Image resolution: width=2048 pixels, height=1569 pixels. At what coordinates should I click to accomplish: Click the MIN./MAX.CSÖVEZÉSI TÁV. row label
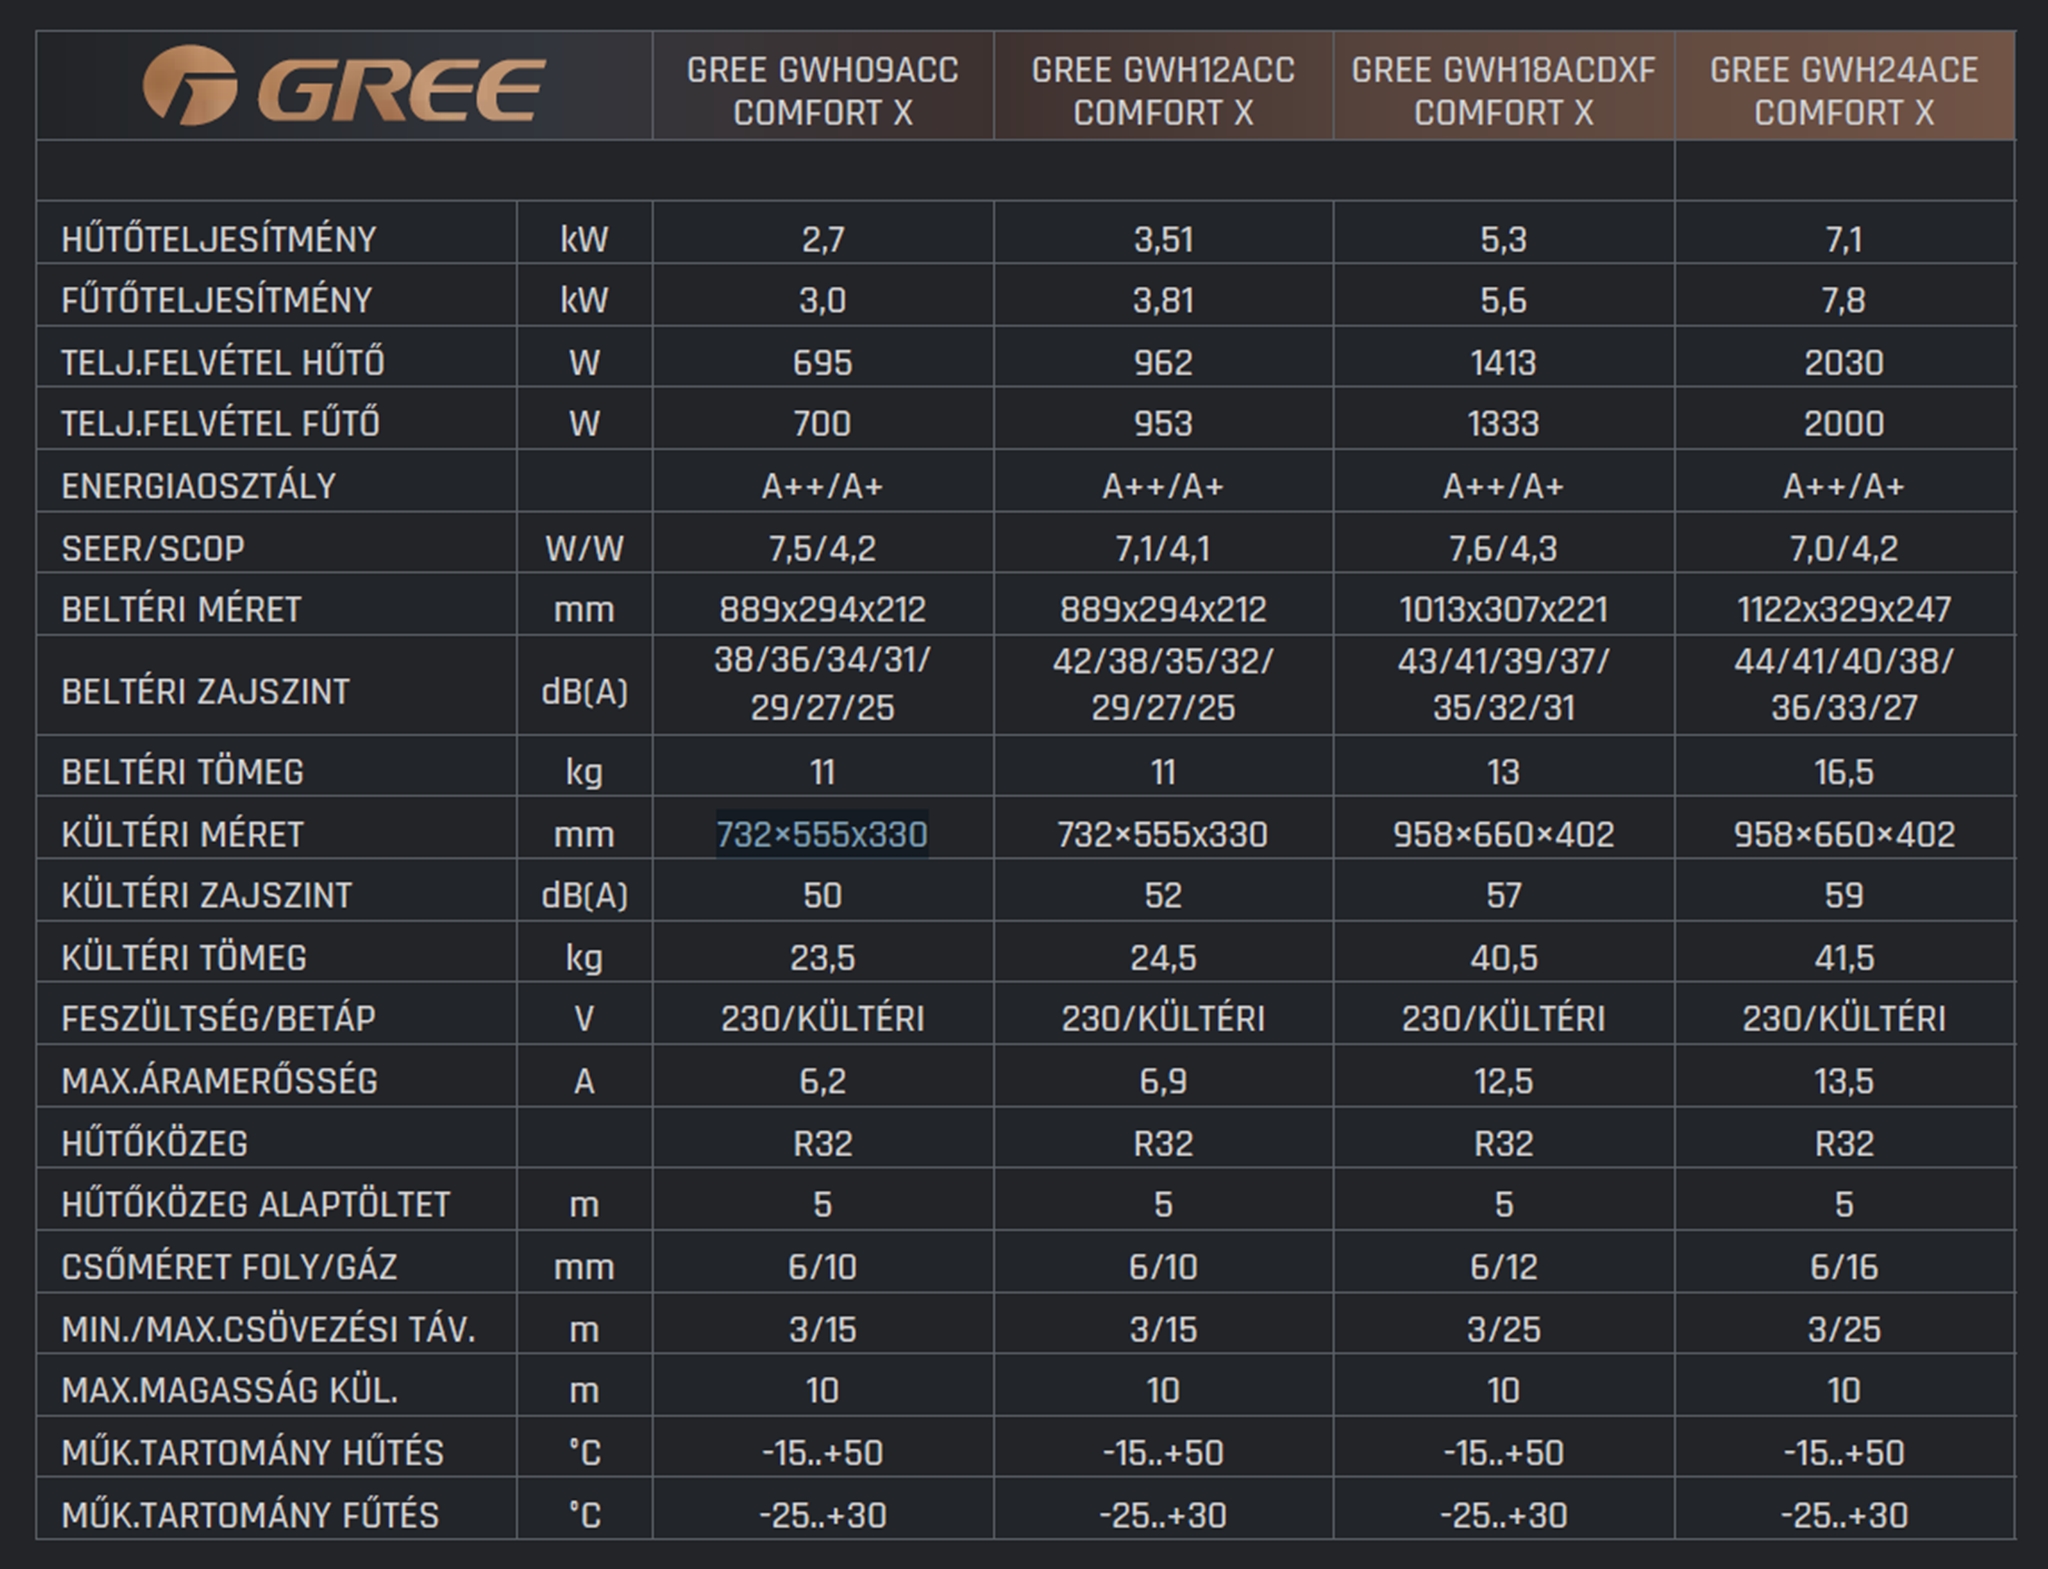click(268, 1329)
